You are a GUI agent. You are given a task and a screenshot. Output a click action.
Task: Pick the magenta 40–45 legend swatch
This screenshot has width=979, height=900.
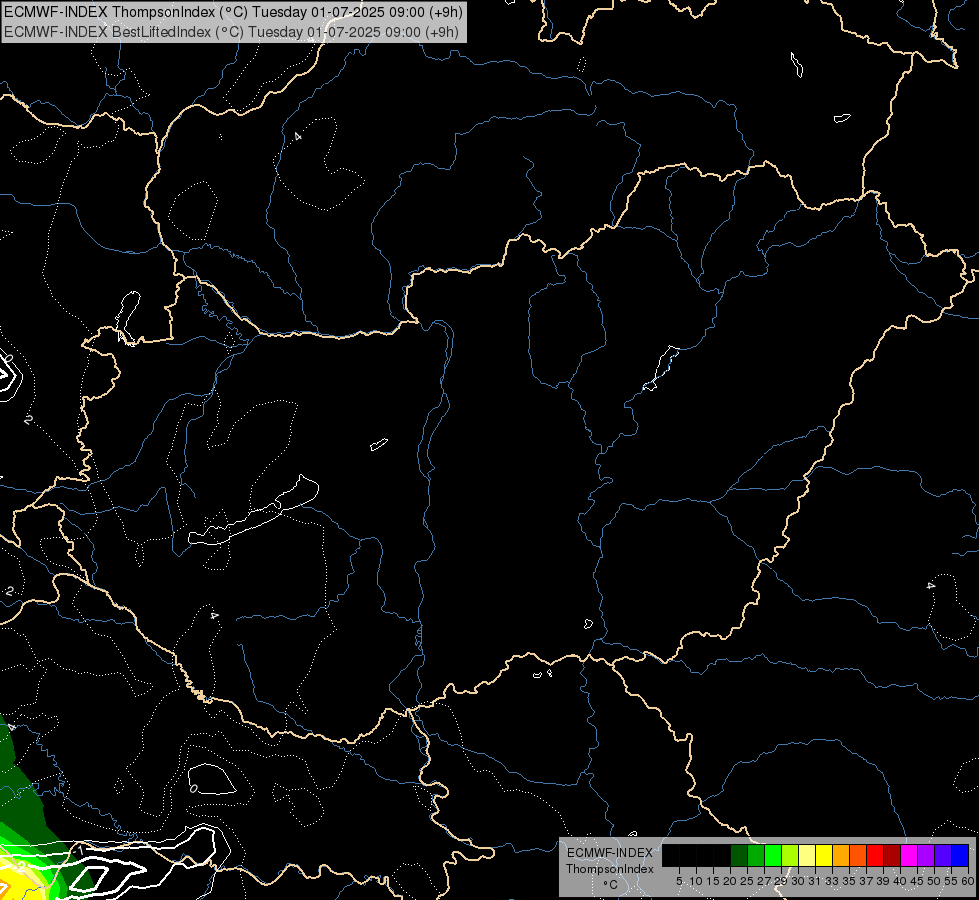(909, 855)
